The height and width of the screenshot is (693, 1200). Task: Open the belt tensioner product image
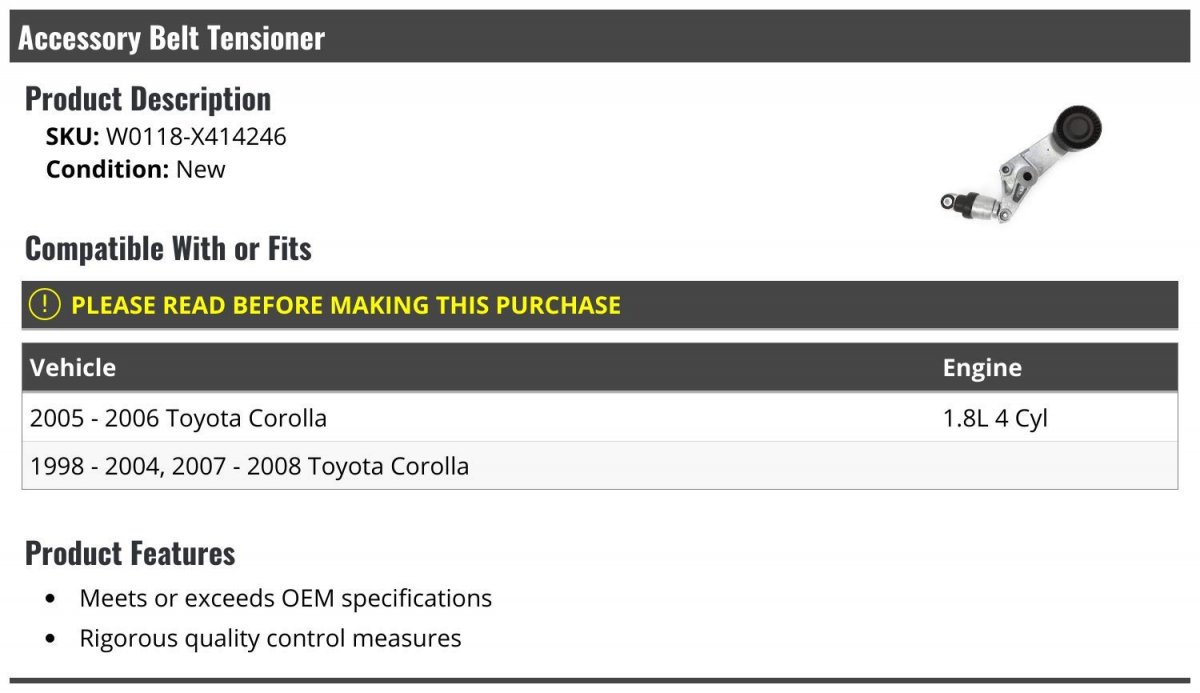1020,161
